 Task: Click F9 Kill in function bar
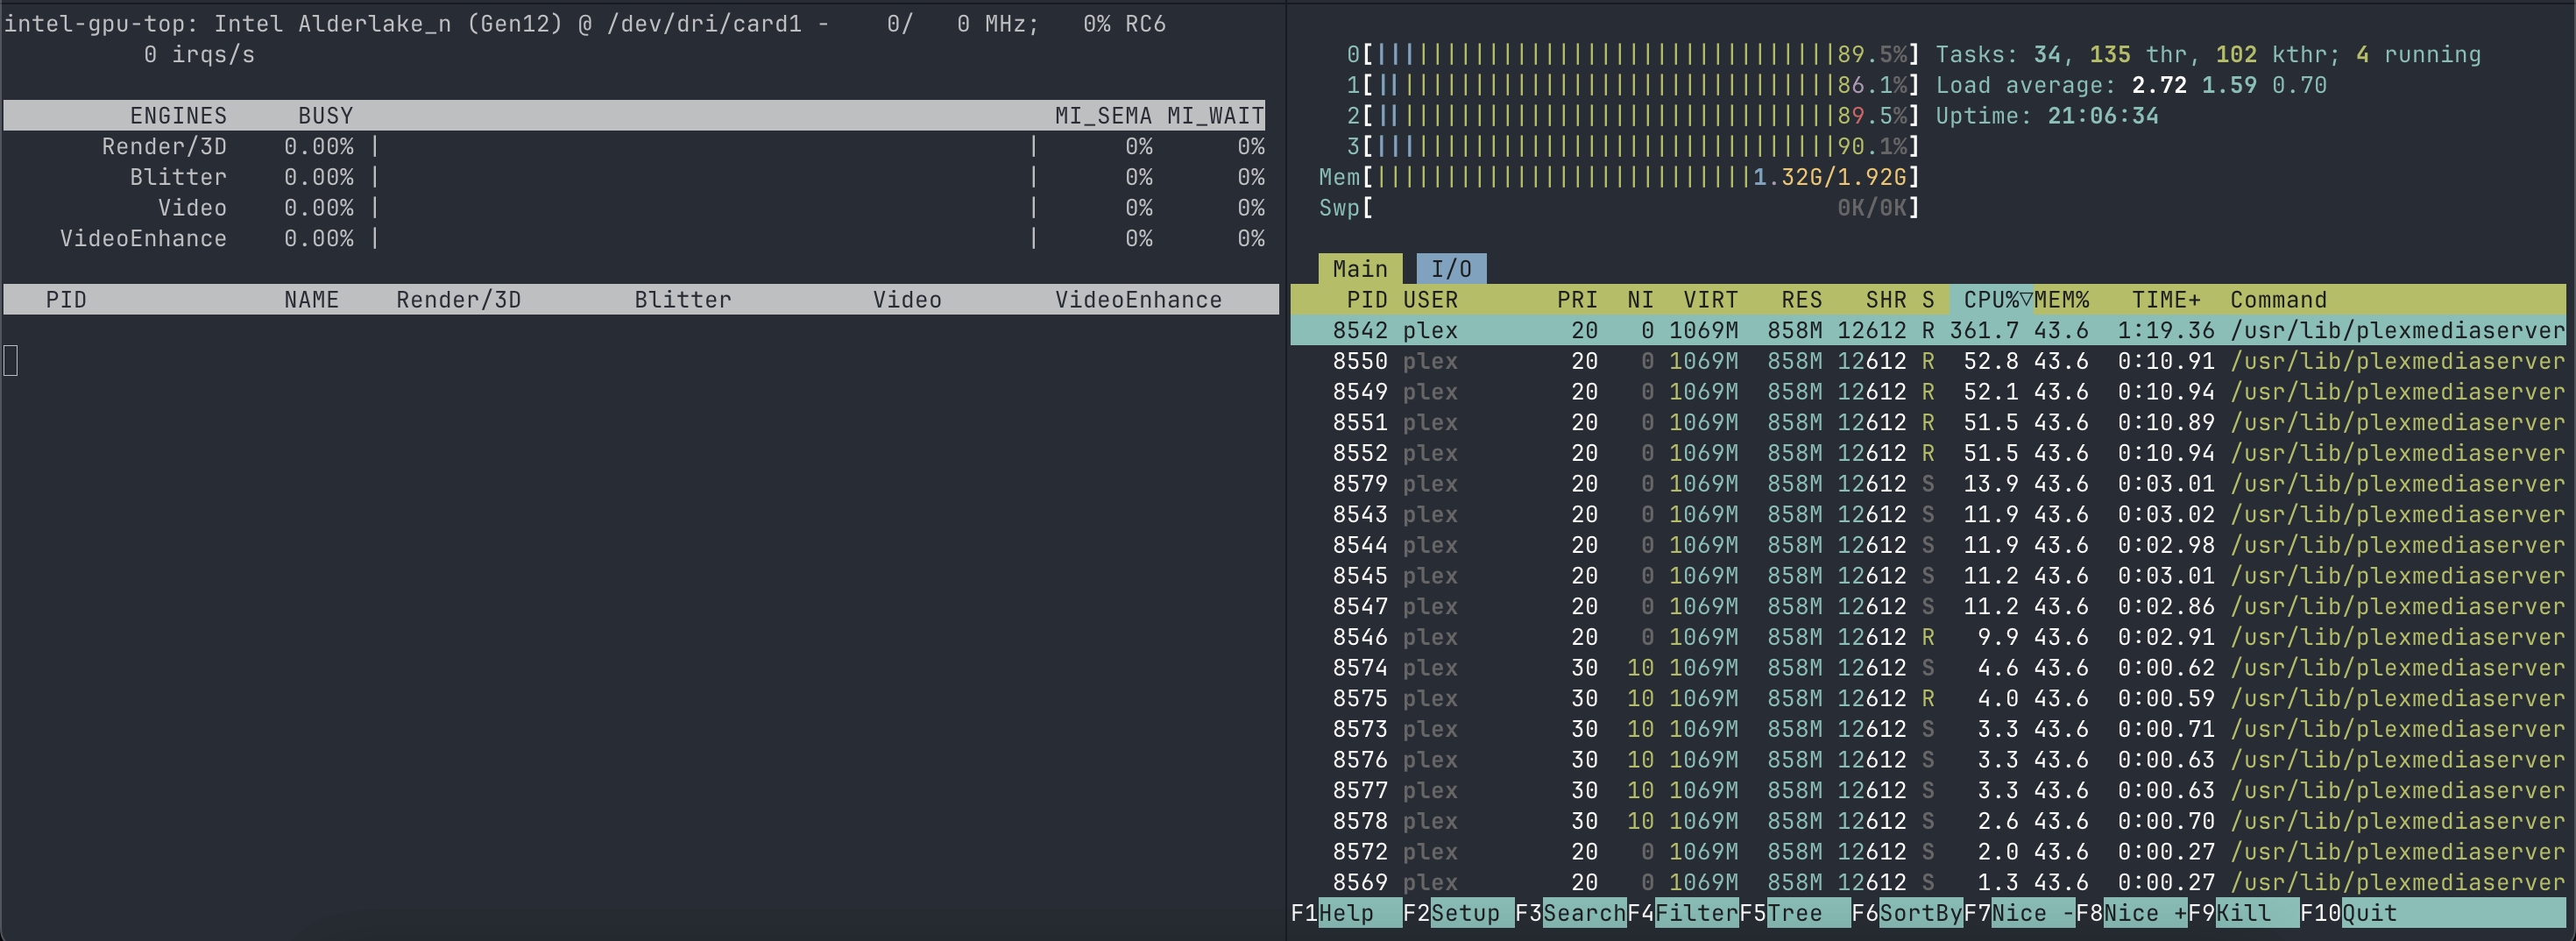2242,913
